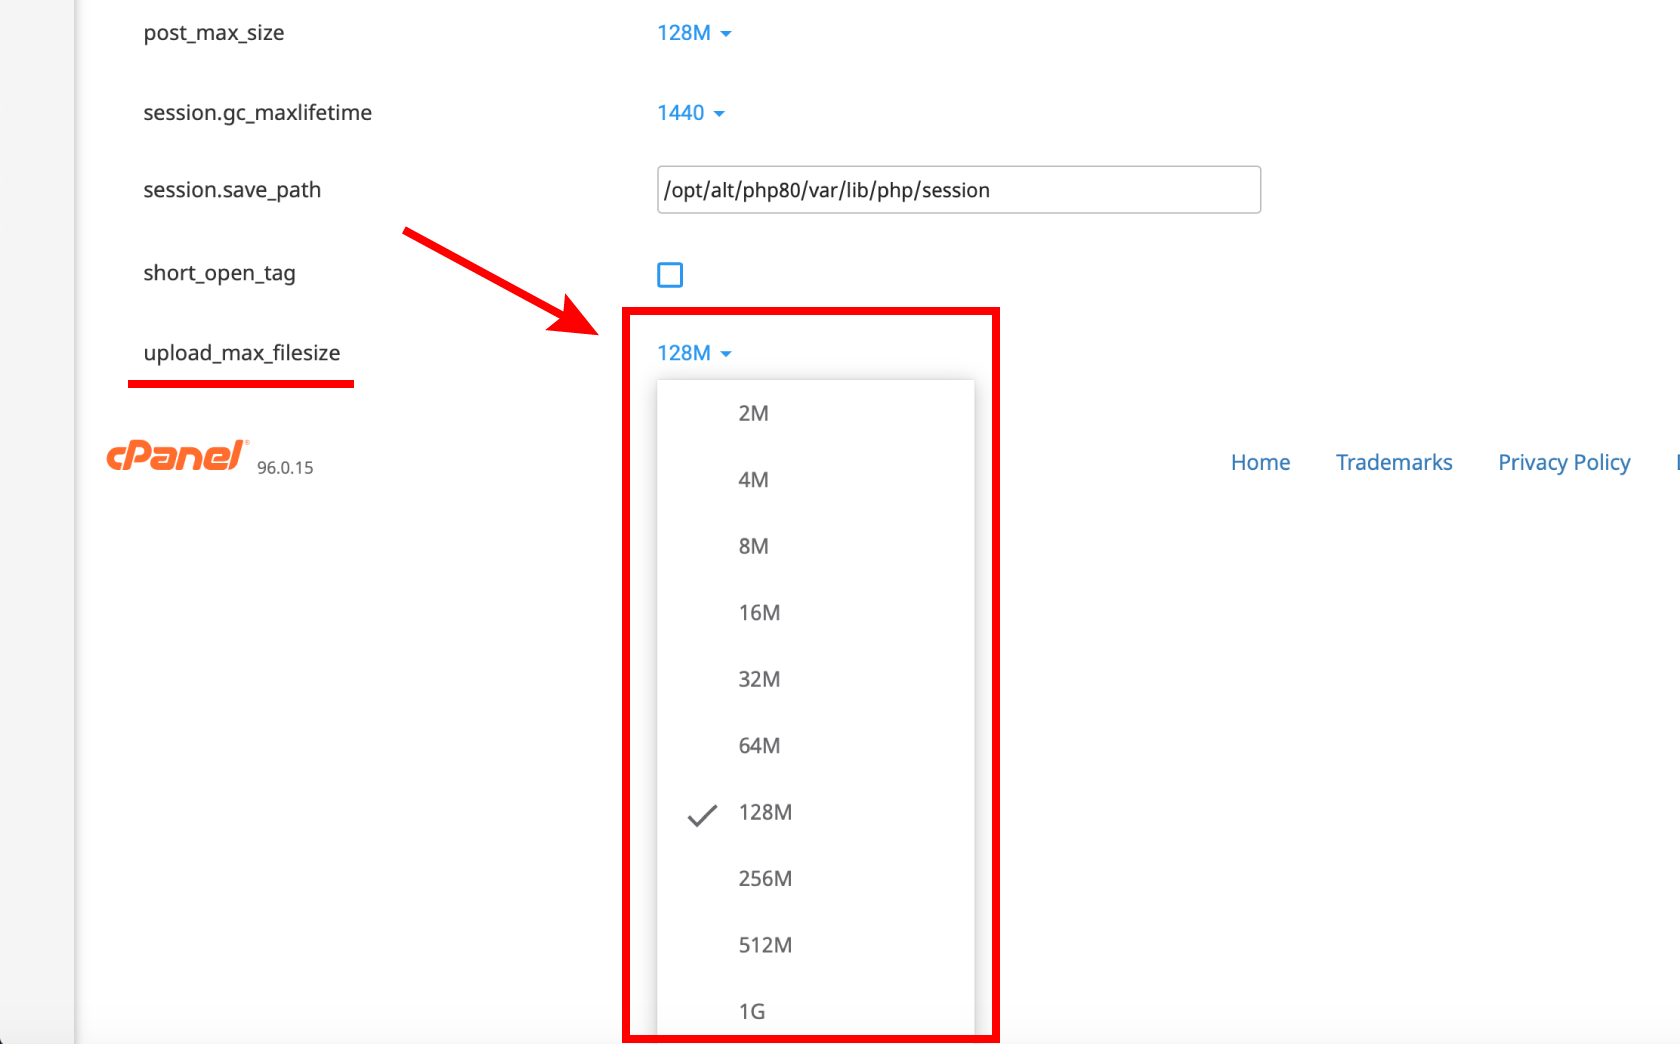The width and height of the screenshot is (1680, 1044).
Task: Click the session.gc_maxlifetime label
Action: click(x=257, y=113)
